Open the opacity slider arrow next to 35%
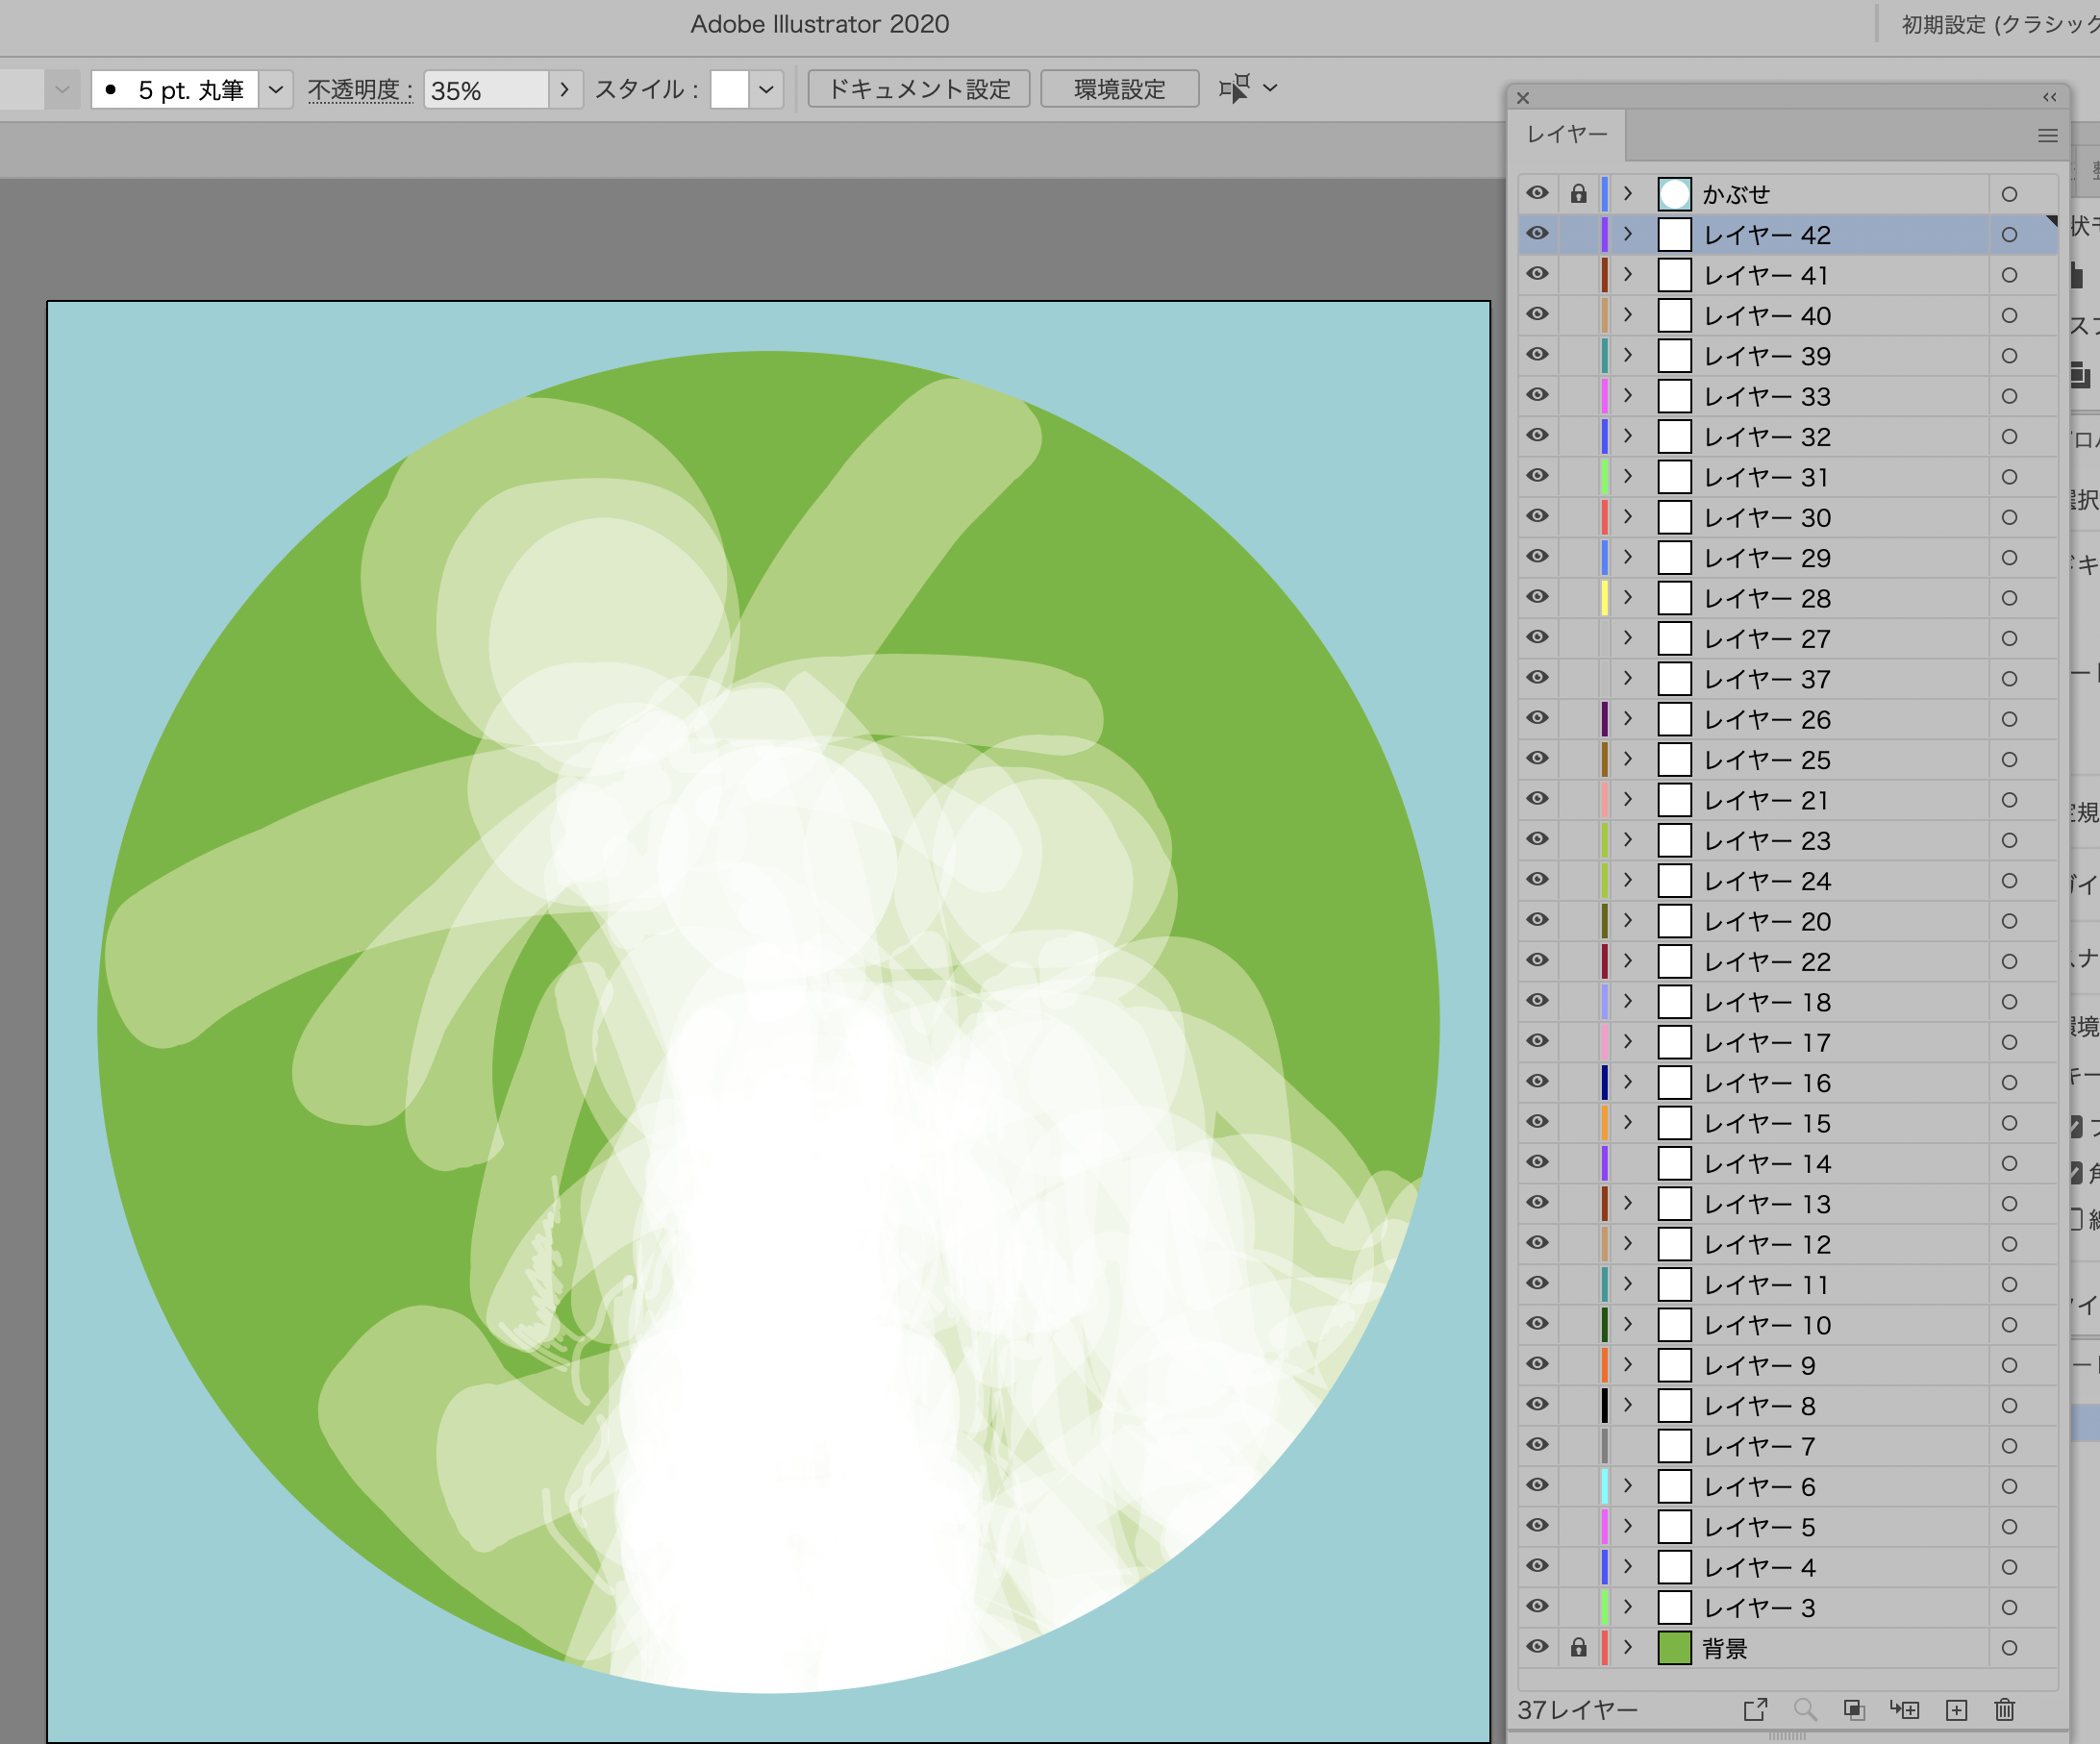This screenshot has height=1744, width=2100. point(565,89)
